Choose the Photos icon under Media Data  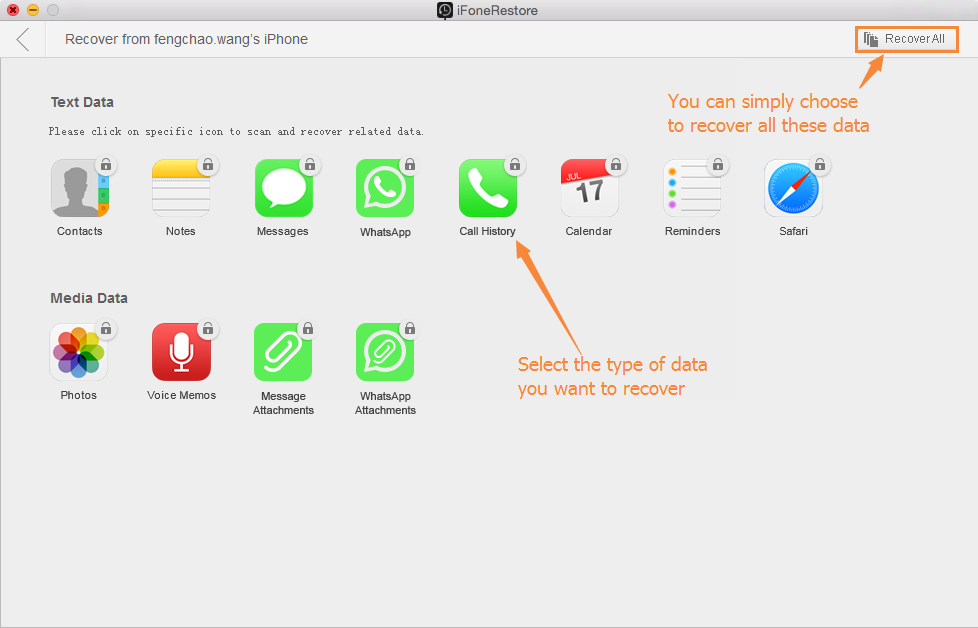[x=78, y=352]
